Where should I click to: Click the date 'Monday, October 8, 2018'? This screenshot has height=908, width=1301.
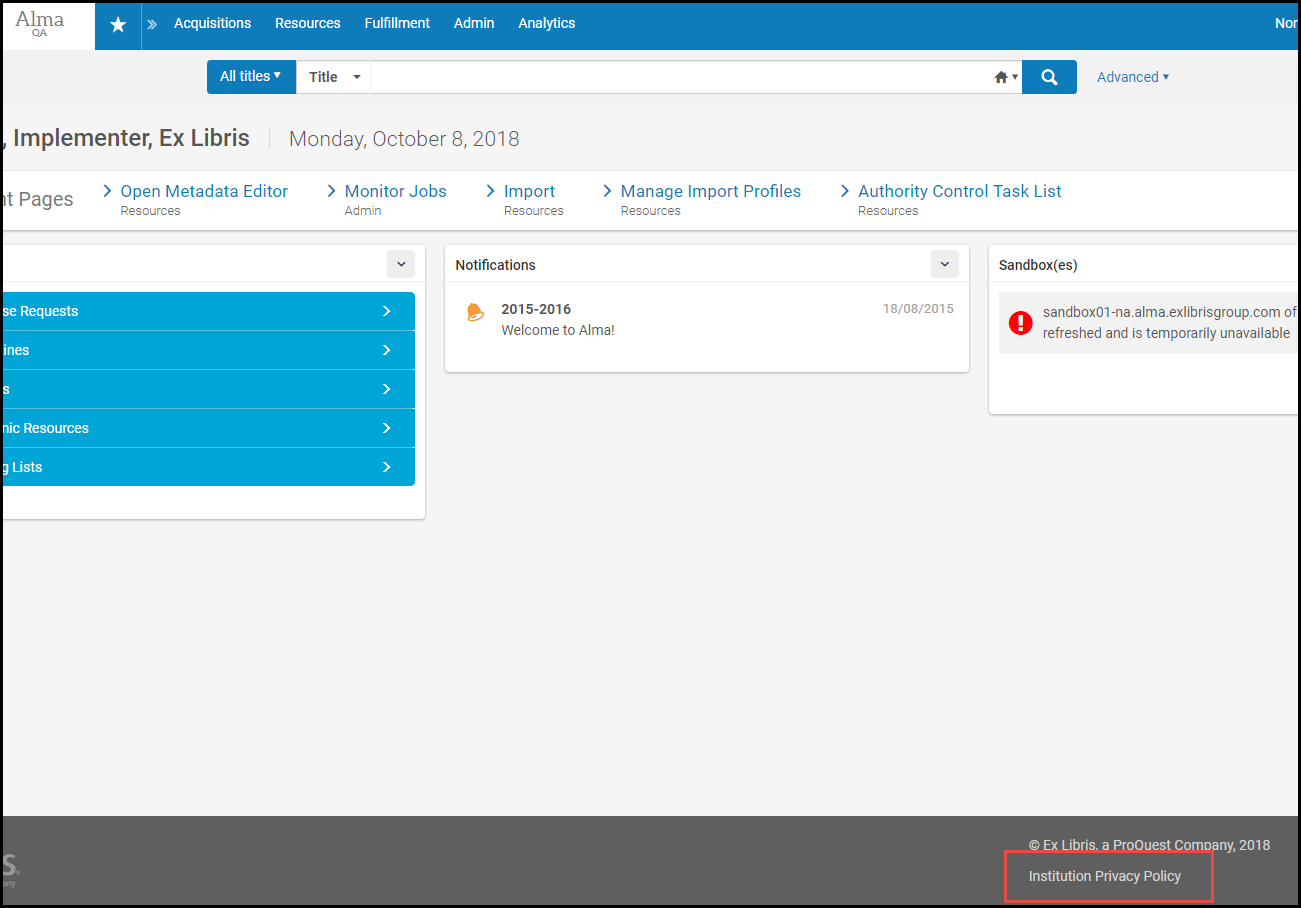(404, 139)
